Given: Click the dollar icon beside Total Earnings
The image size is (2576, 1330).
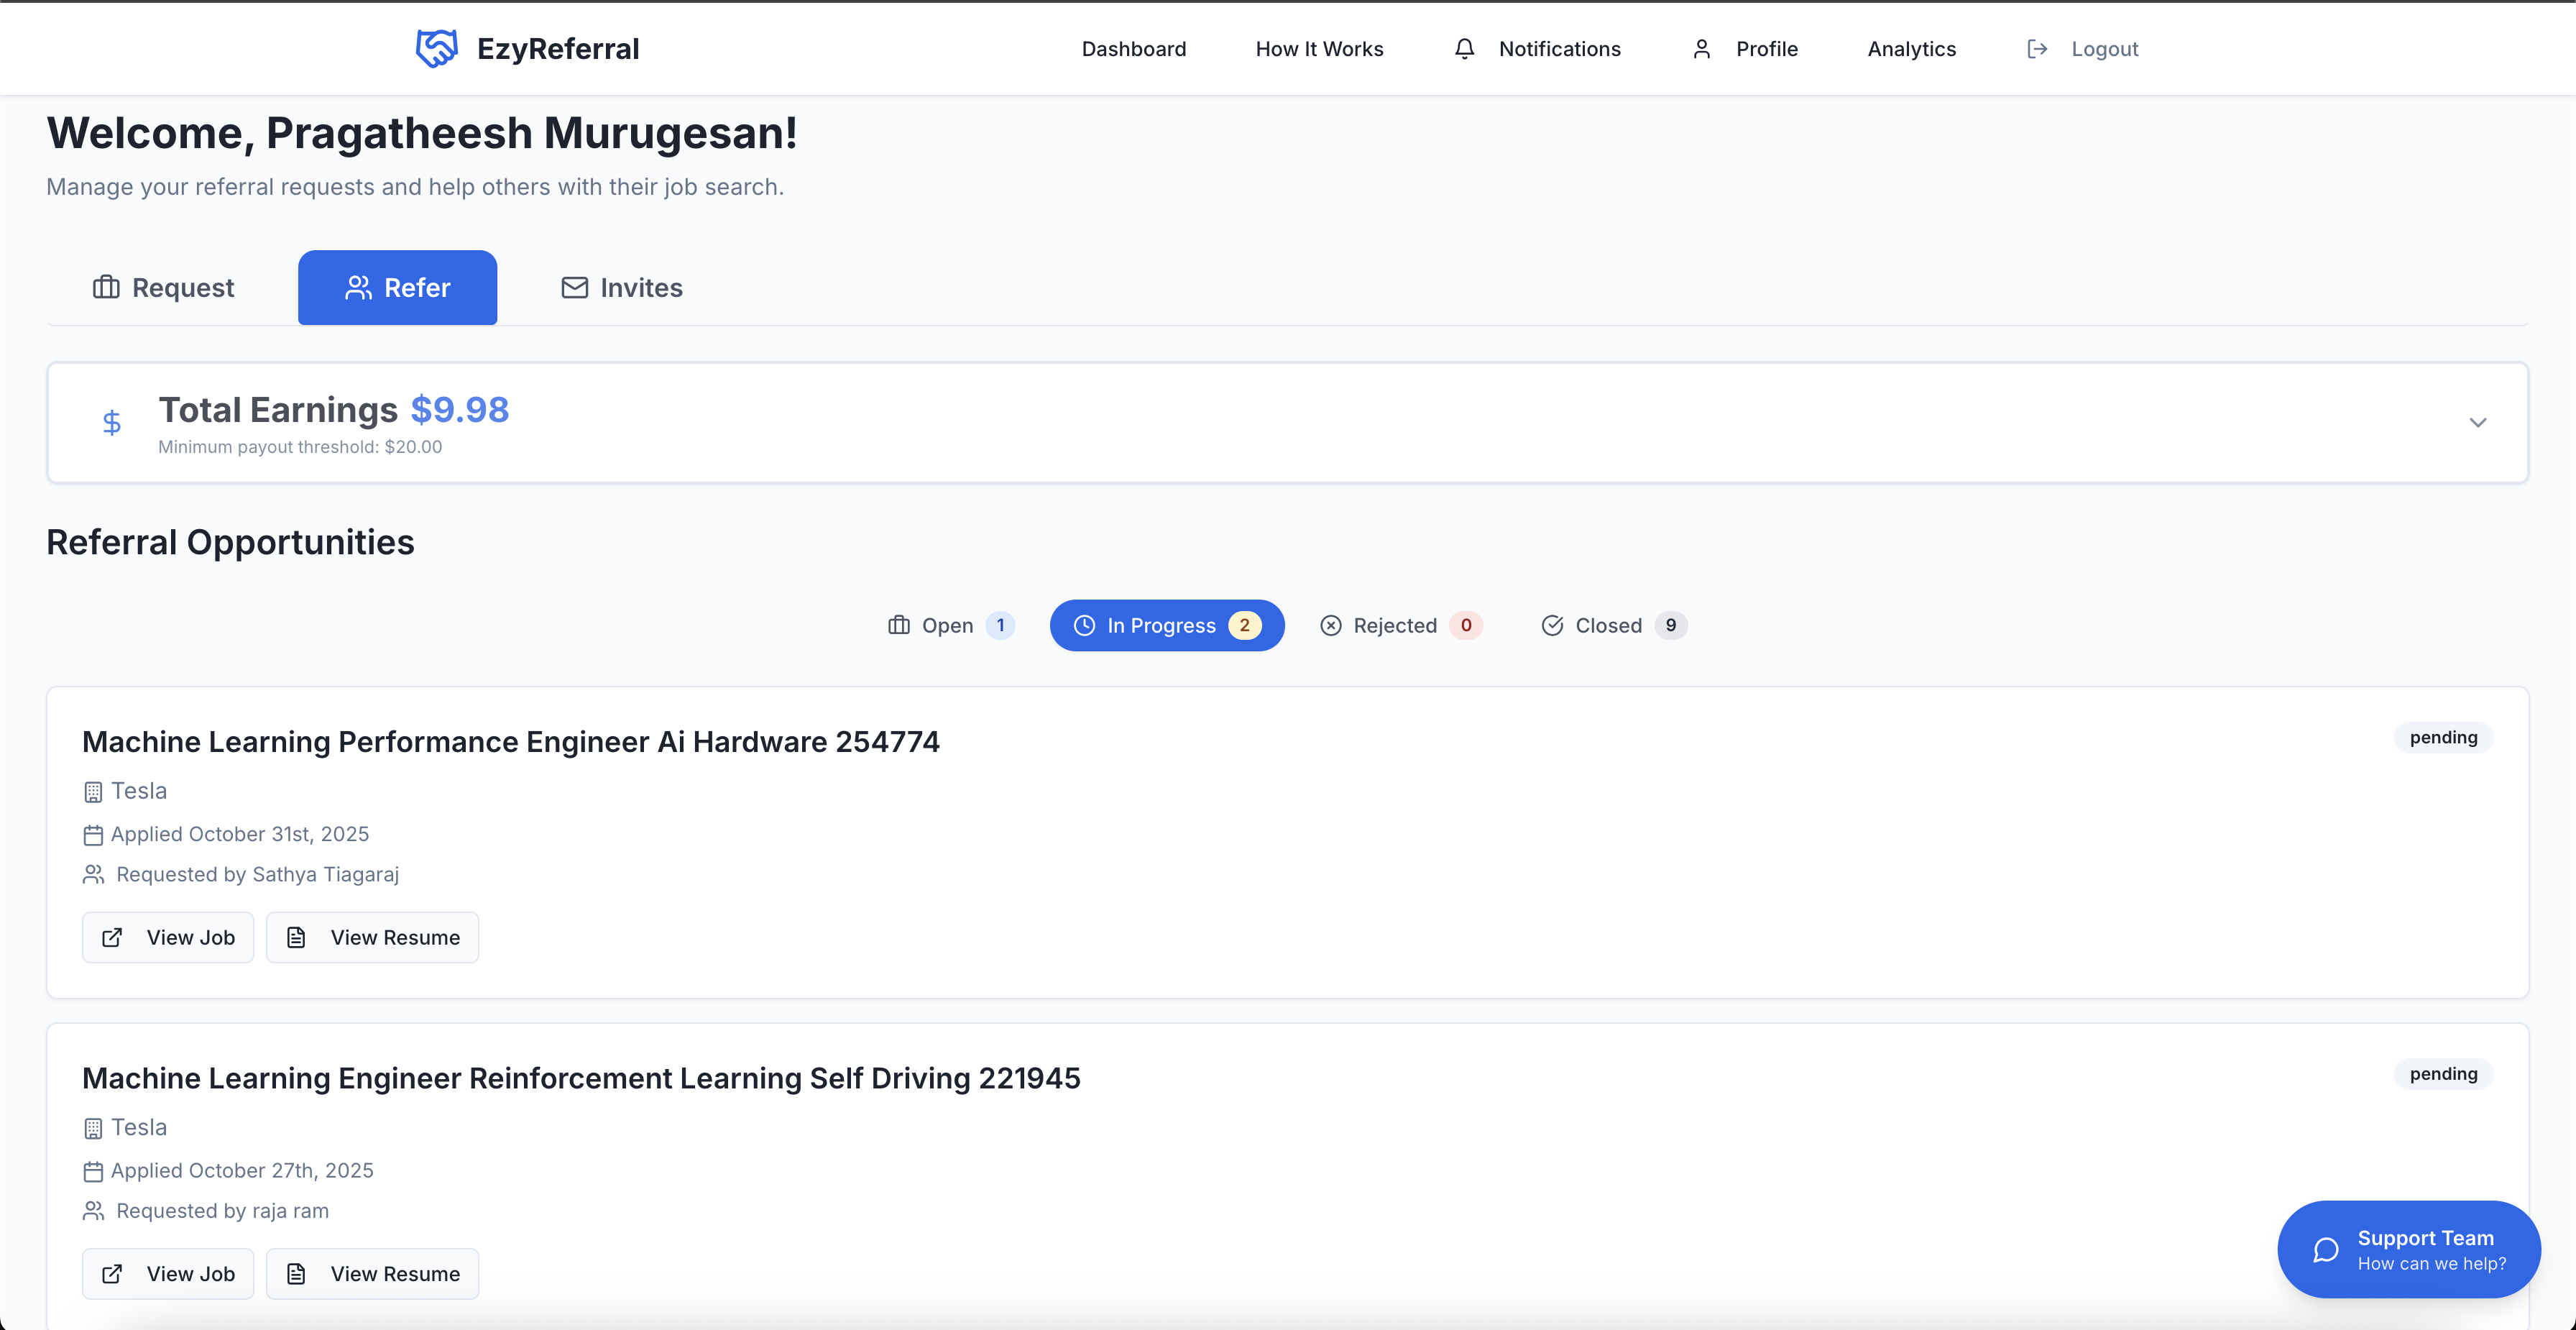Looking at the screenshot, I should click(x=112, y=422).
